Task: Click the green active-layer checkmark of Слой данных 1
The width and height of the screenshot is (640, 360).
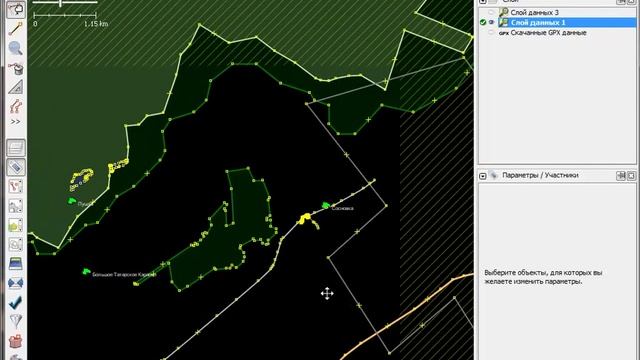Action: coord(483,22)
